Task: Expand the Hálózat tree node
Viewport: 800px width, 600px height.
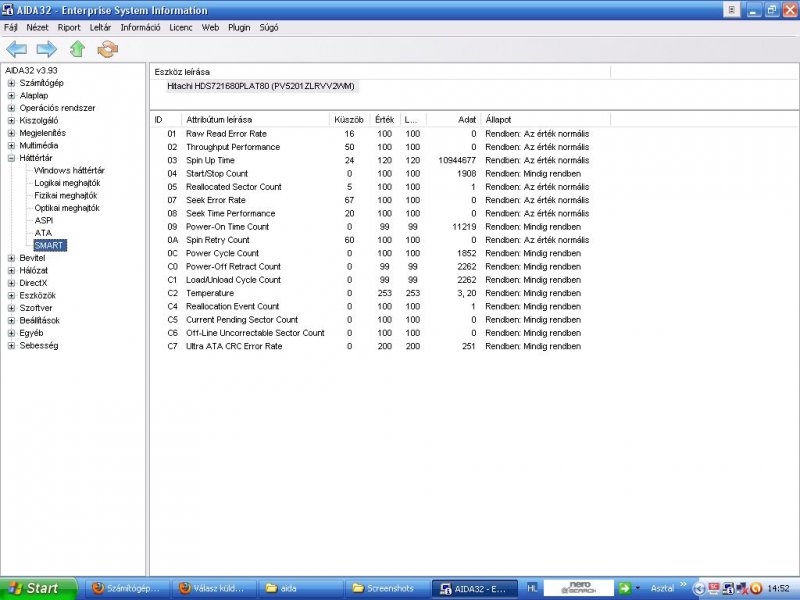Action: pyautogui.click(x=11, y=270)
